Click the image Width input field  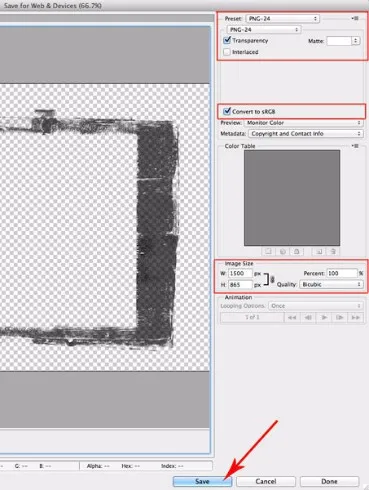[x=240, y=273]
